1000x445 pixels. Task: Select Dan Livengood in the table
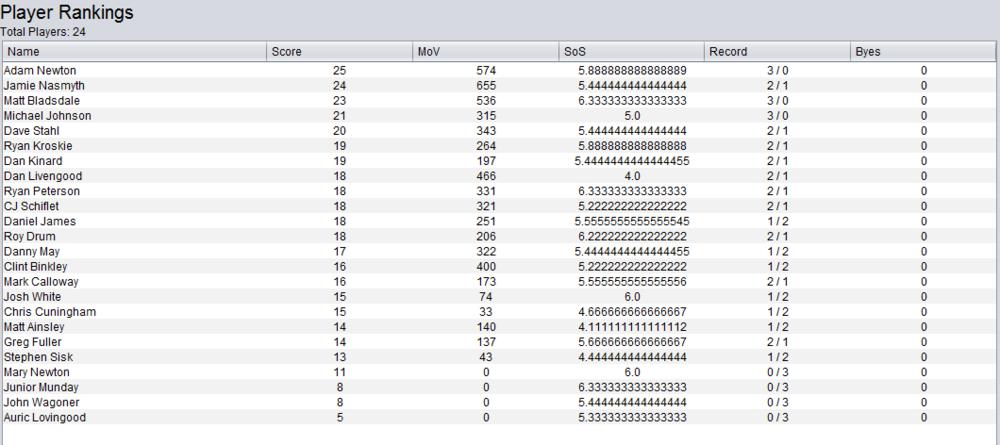(43, 176)
